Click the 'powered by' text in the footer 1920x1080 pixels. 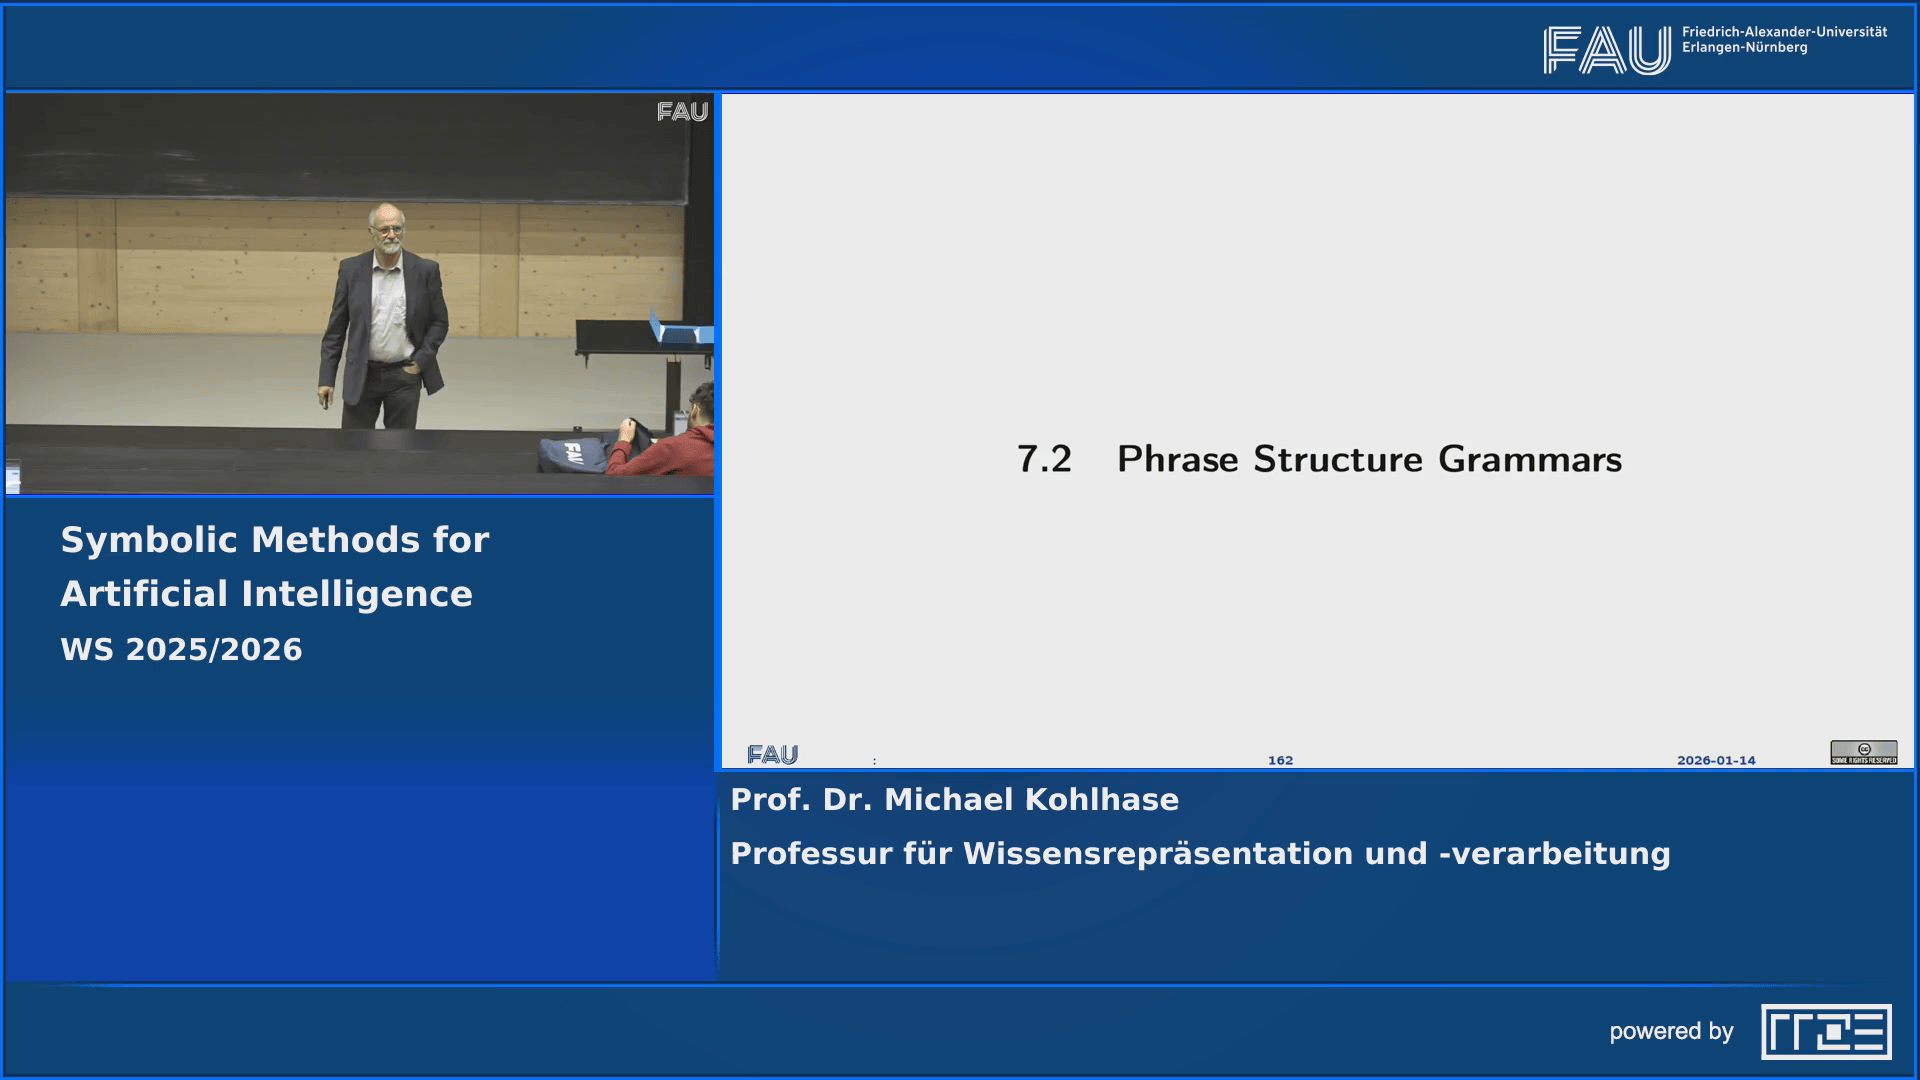(1672, 1032)
